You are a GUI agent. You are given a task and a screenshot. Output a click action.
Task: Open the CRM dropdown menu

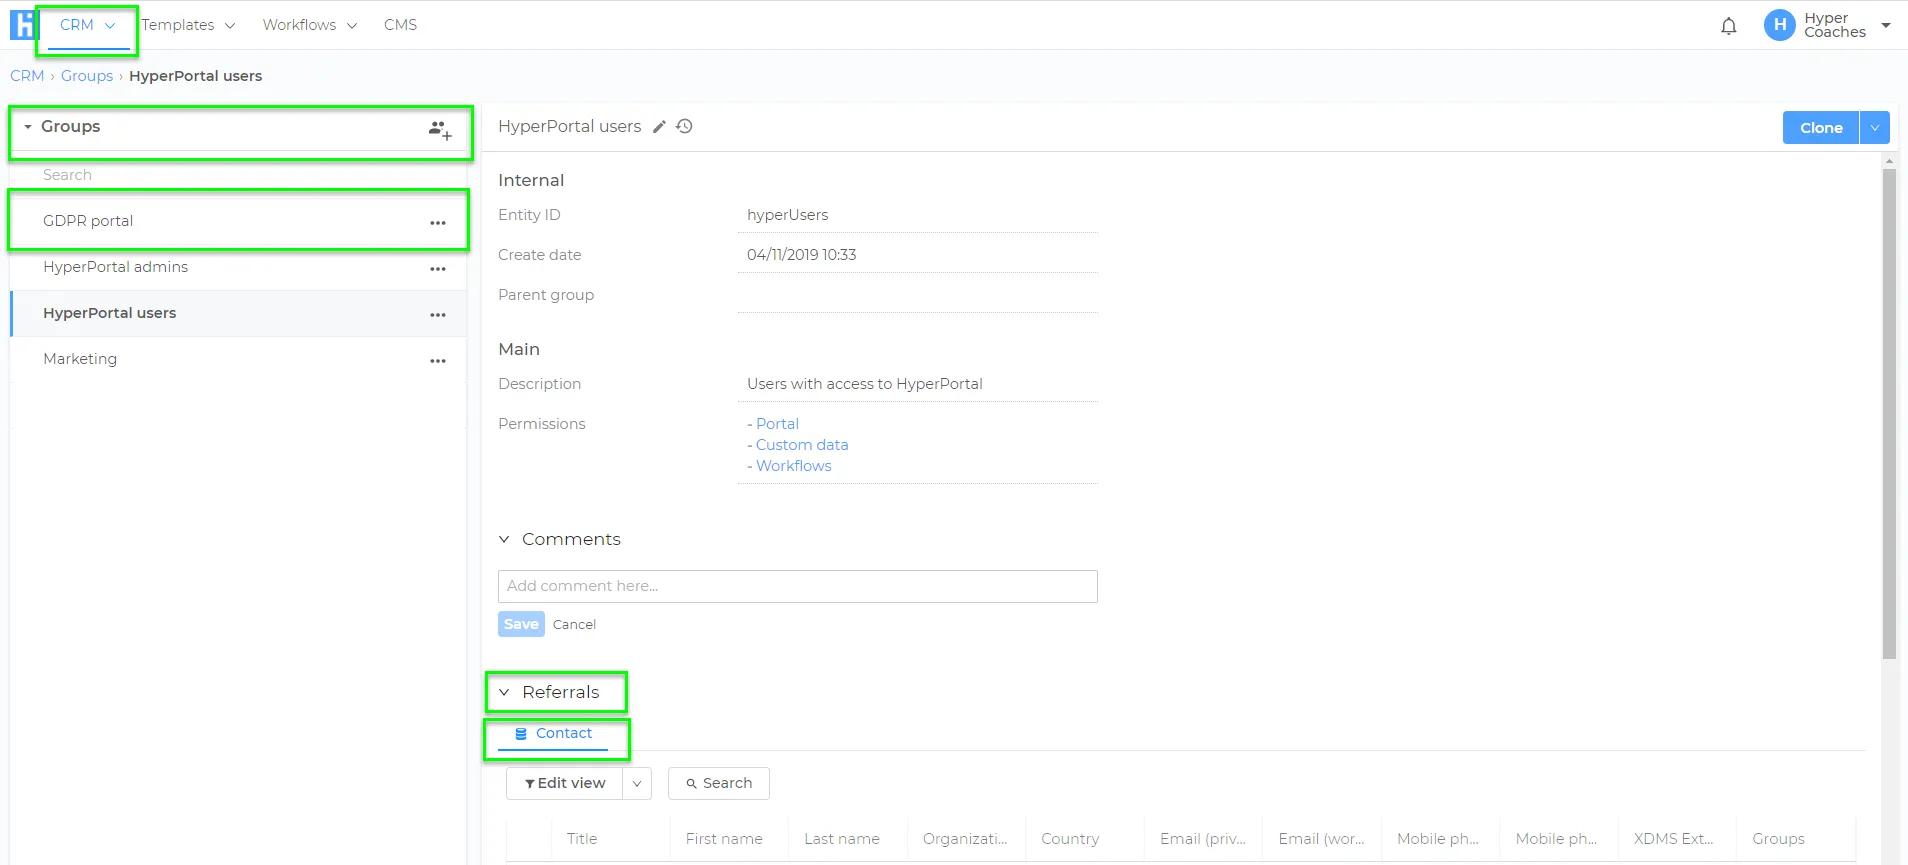(x=87, y=25)
